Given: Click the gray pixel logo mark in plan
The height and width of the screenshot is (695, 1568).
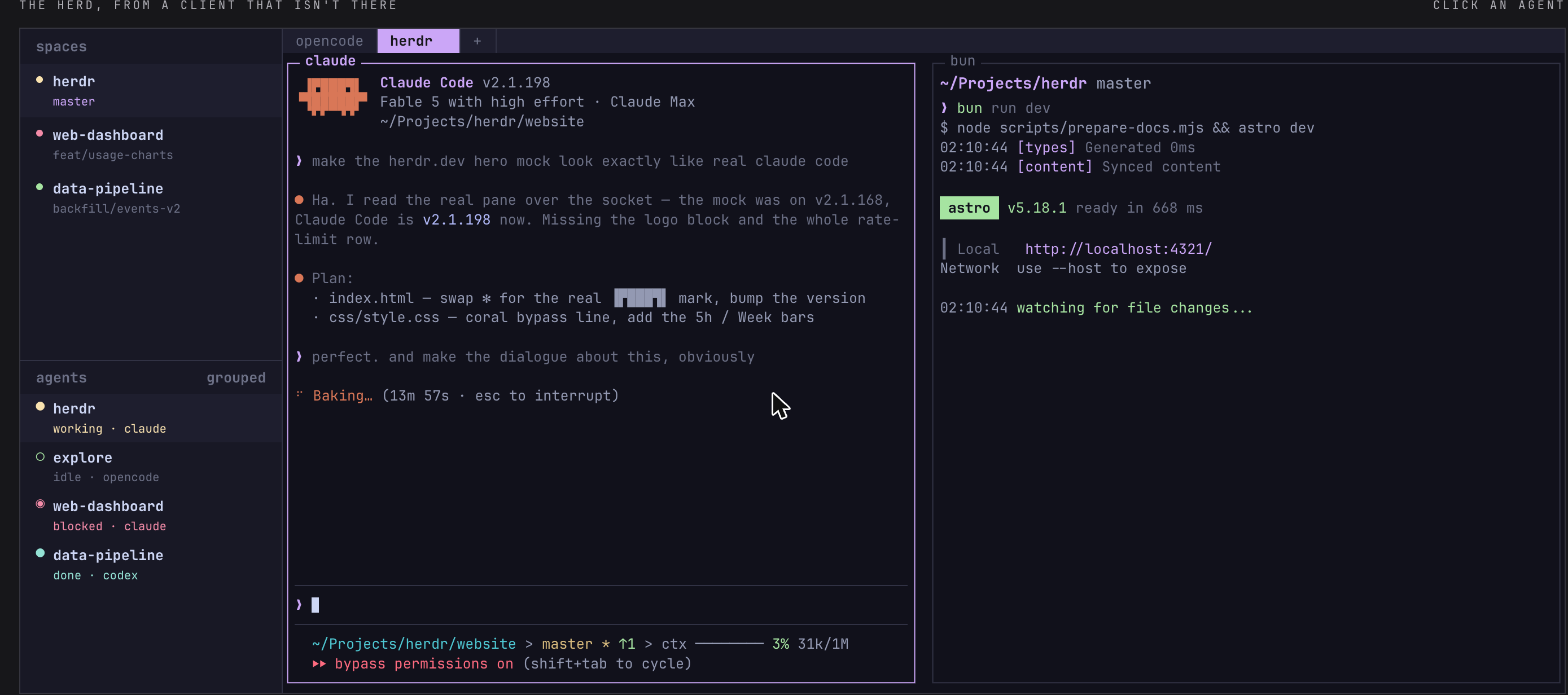Looking at the screenshot, I should [640, 298].
